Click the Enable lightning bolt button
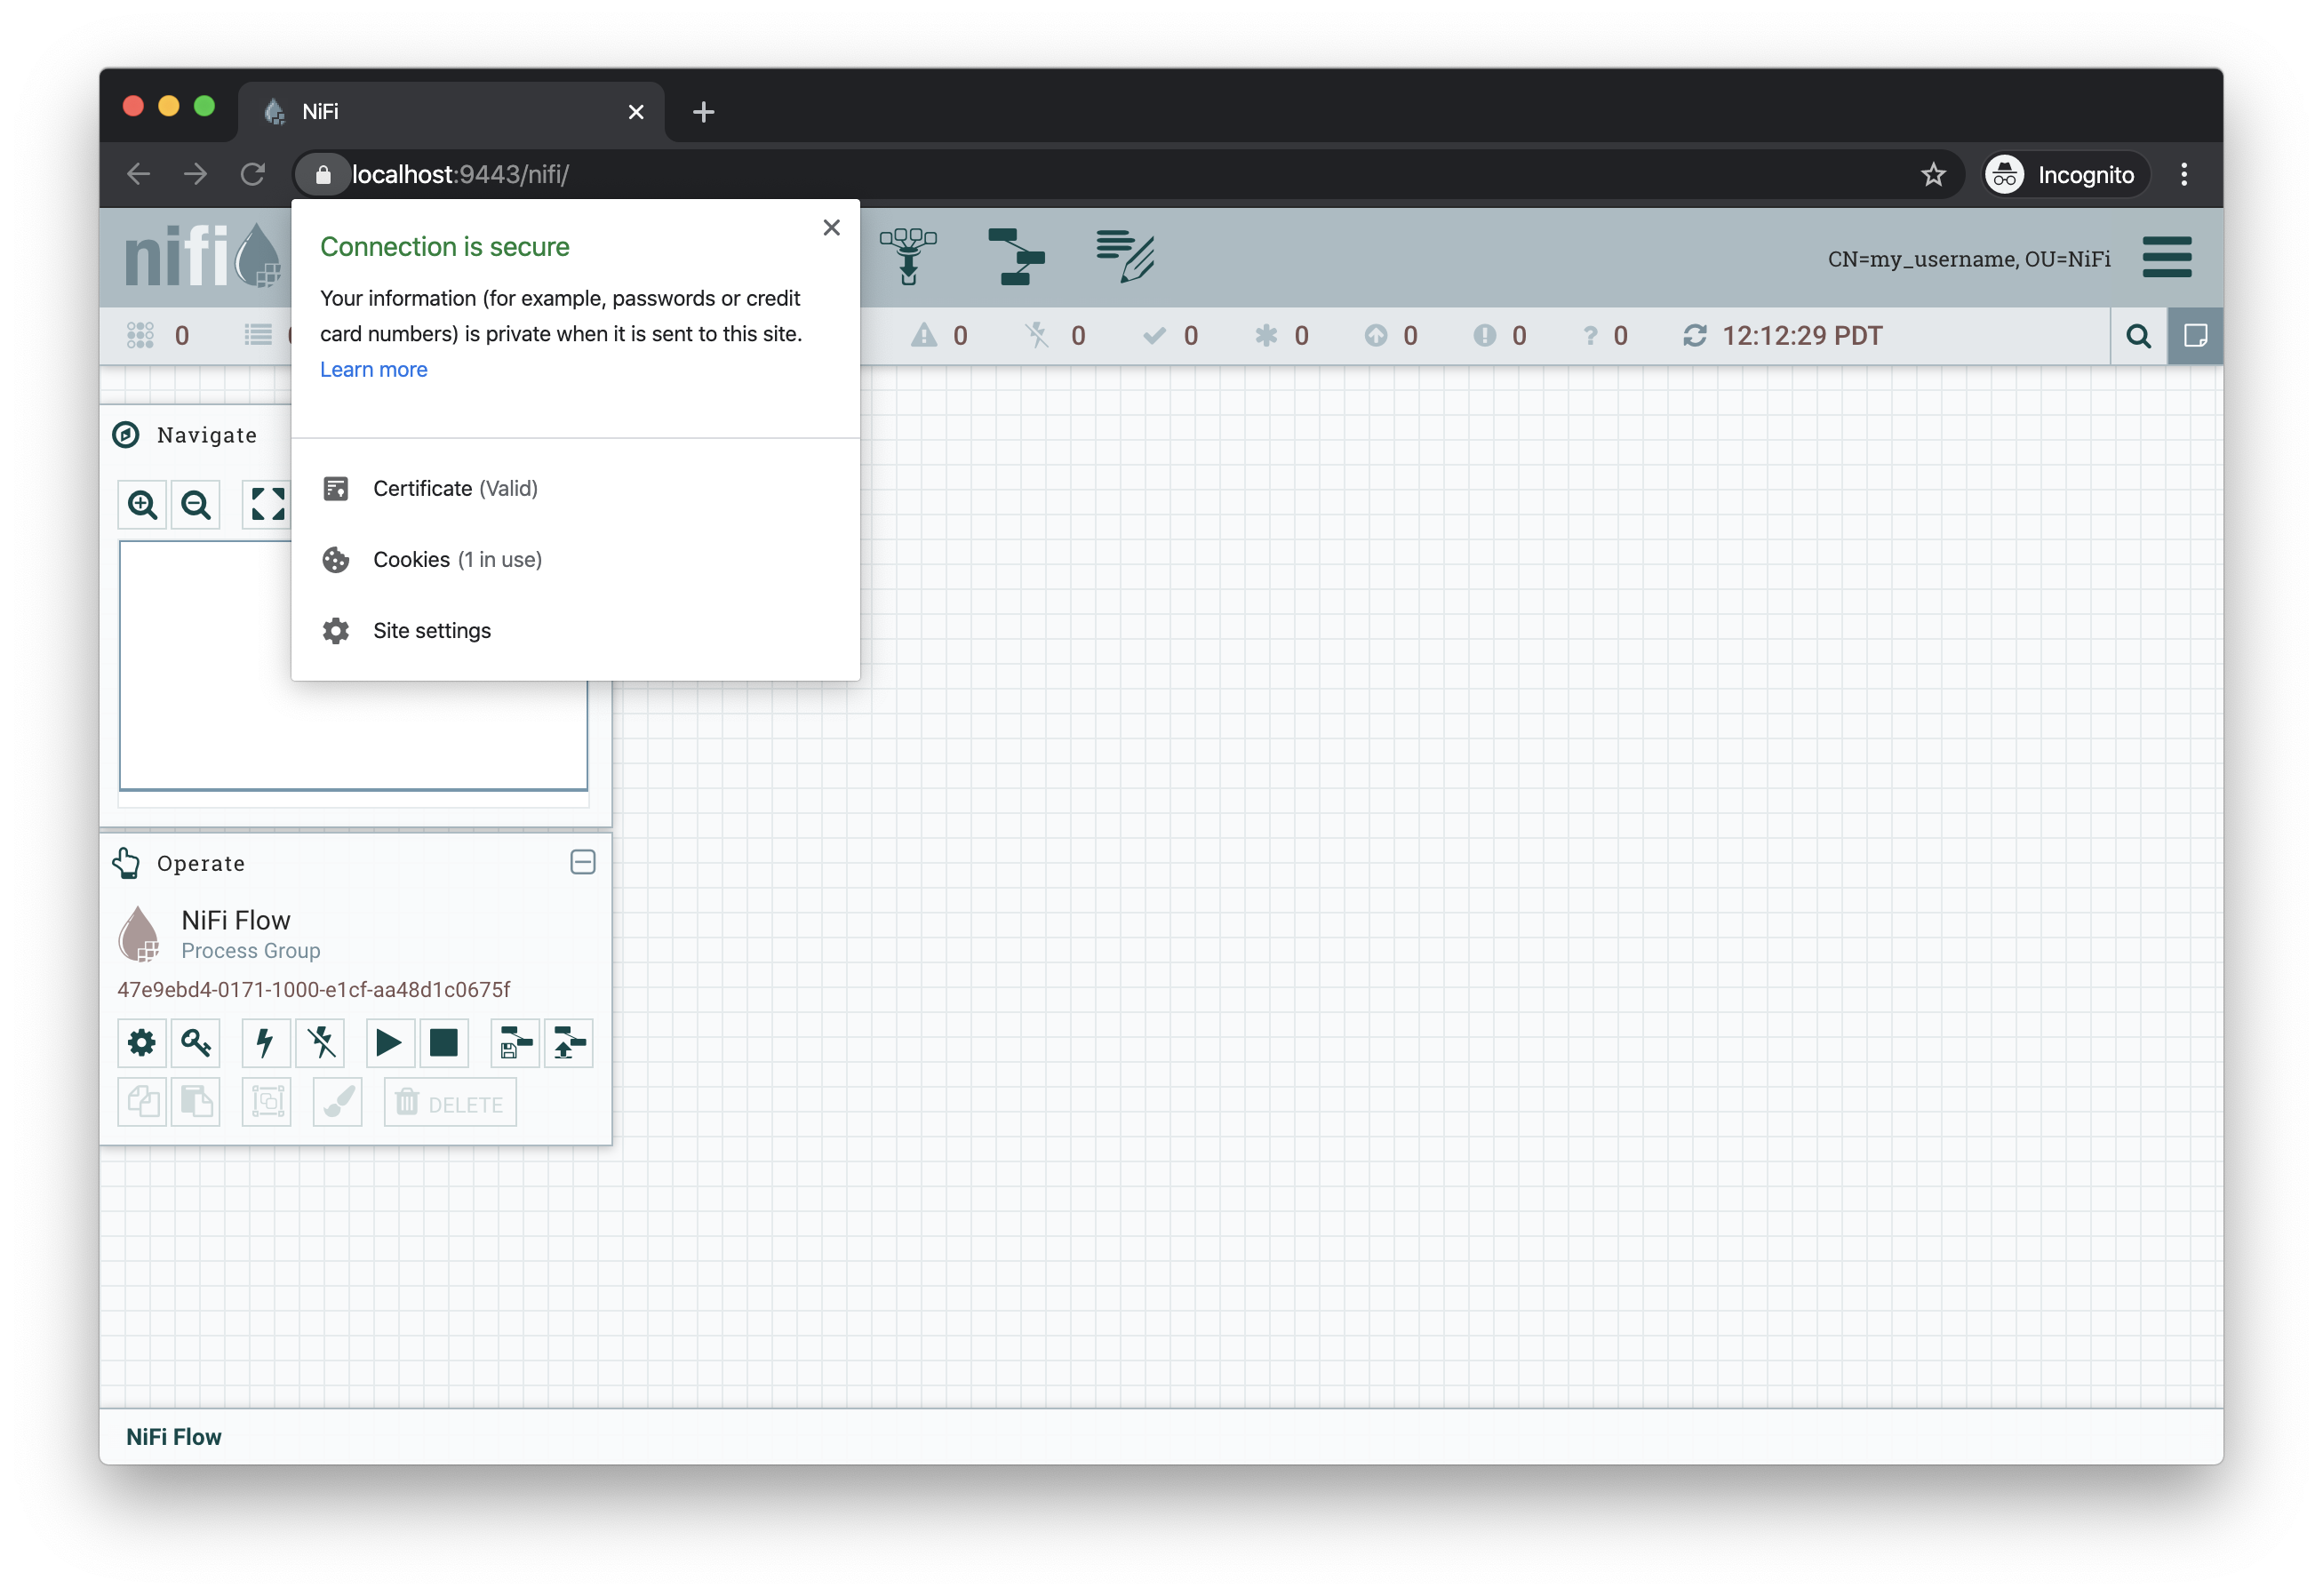Viewport: 2323px width, 1596px height. coord(266,1043)
